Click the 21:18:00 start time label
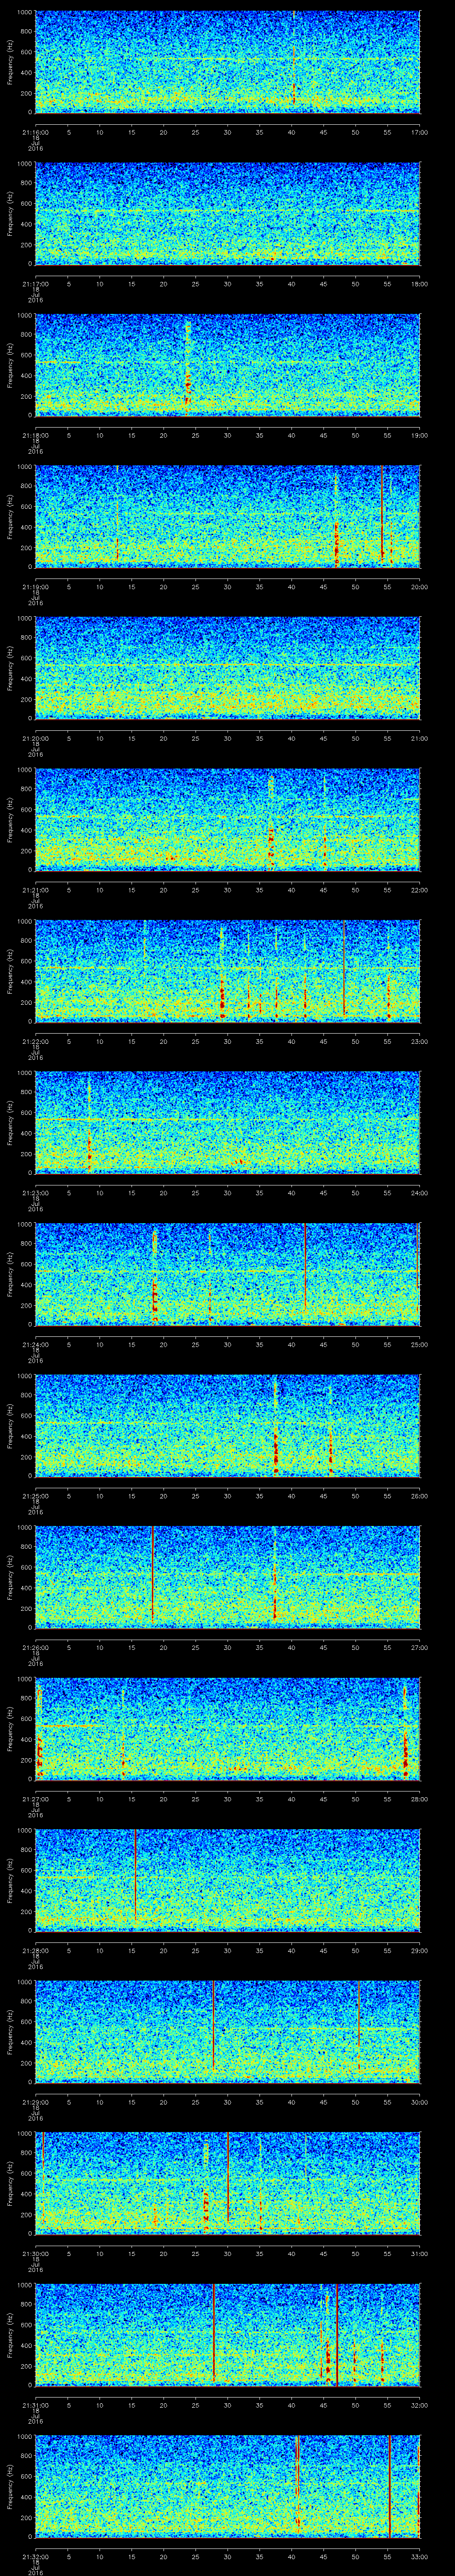This screenshot has height=2576, width=455. (35, 435)
